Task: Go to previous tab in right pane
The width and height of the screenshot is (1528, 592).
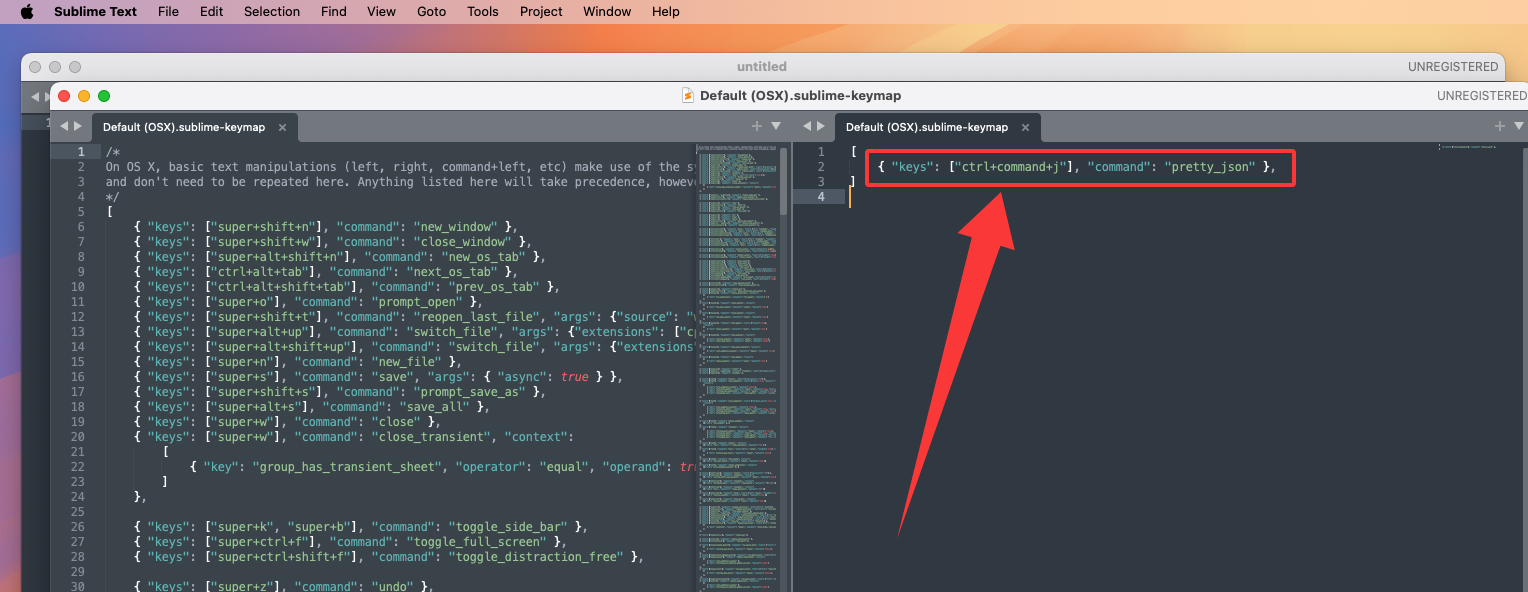Action: [807, 126]
